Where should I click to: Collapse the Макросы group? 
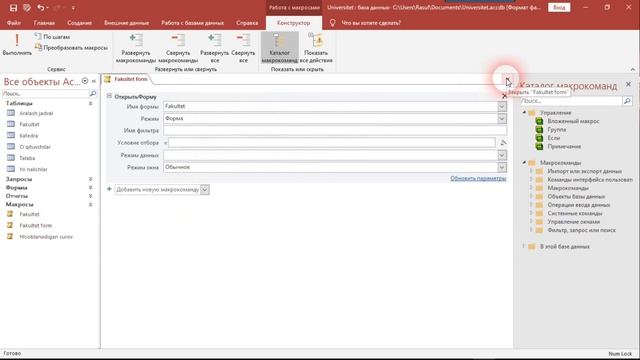point(90,204)
